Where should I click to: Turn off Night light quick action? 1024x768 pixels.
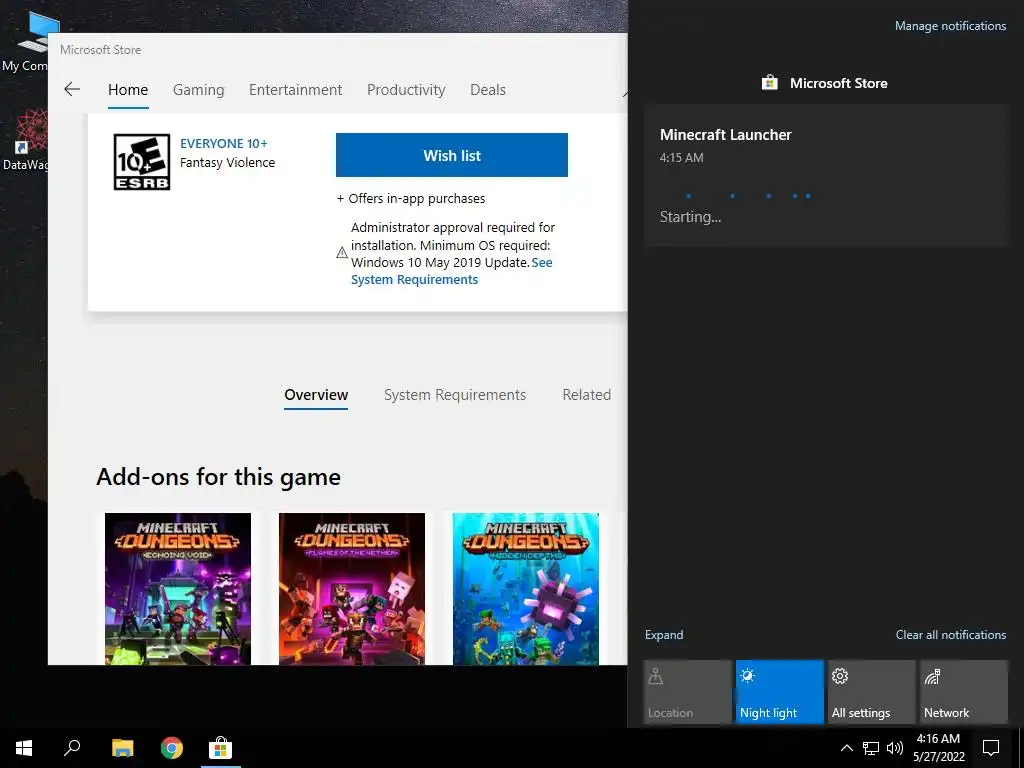780,692
